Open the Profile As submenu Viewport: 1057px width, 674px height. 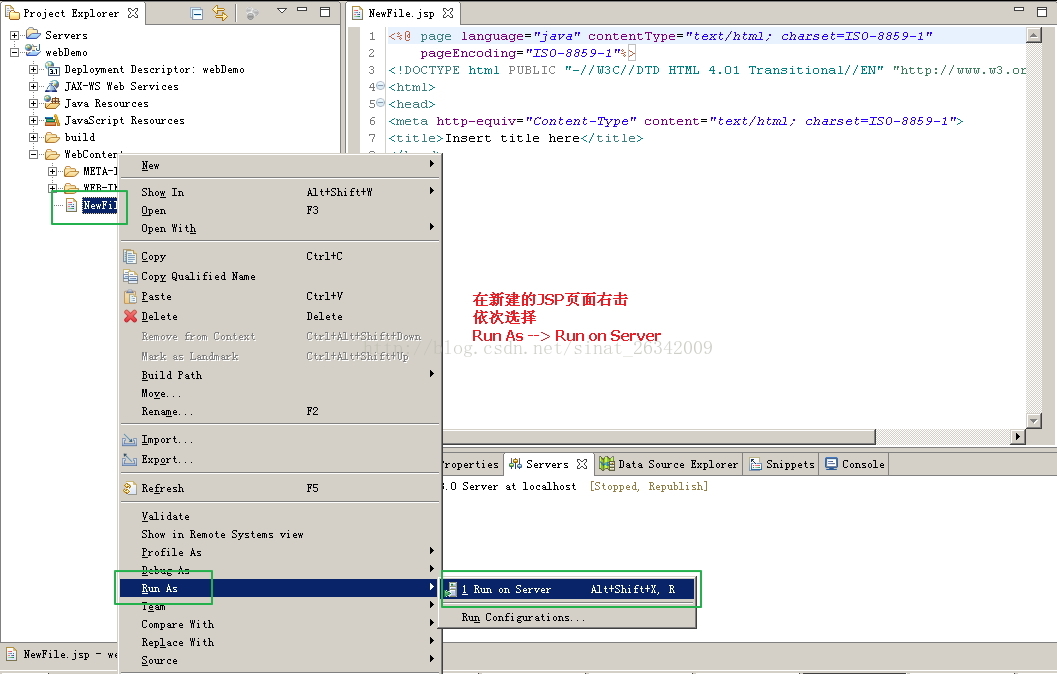[x=280, y=552]
